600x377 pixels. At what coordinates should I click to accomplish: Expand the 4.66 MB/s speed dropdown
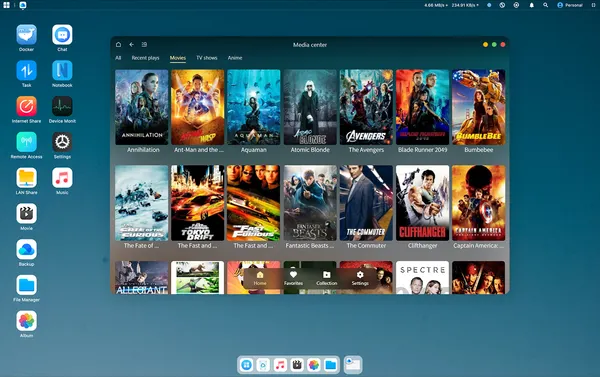click(435, 5)
